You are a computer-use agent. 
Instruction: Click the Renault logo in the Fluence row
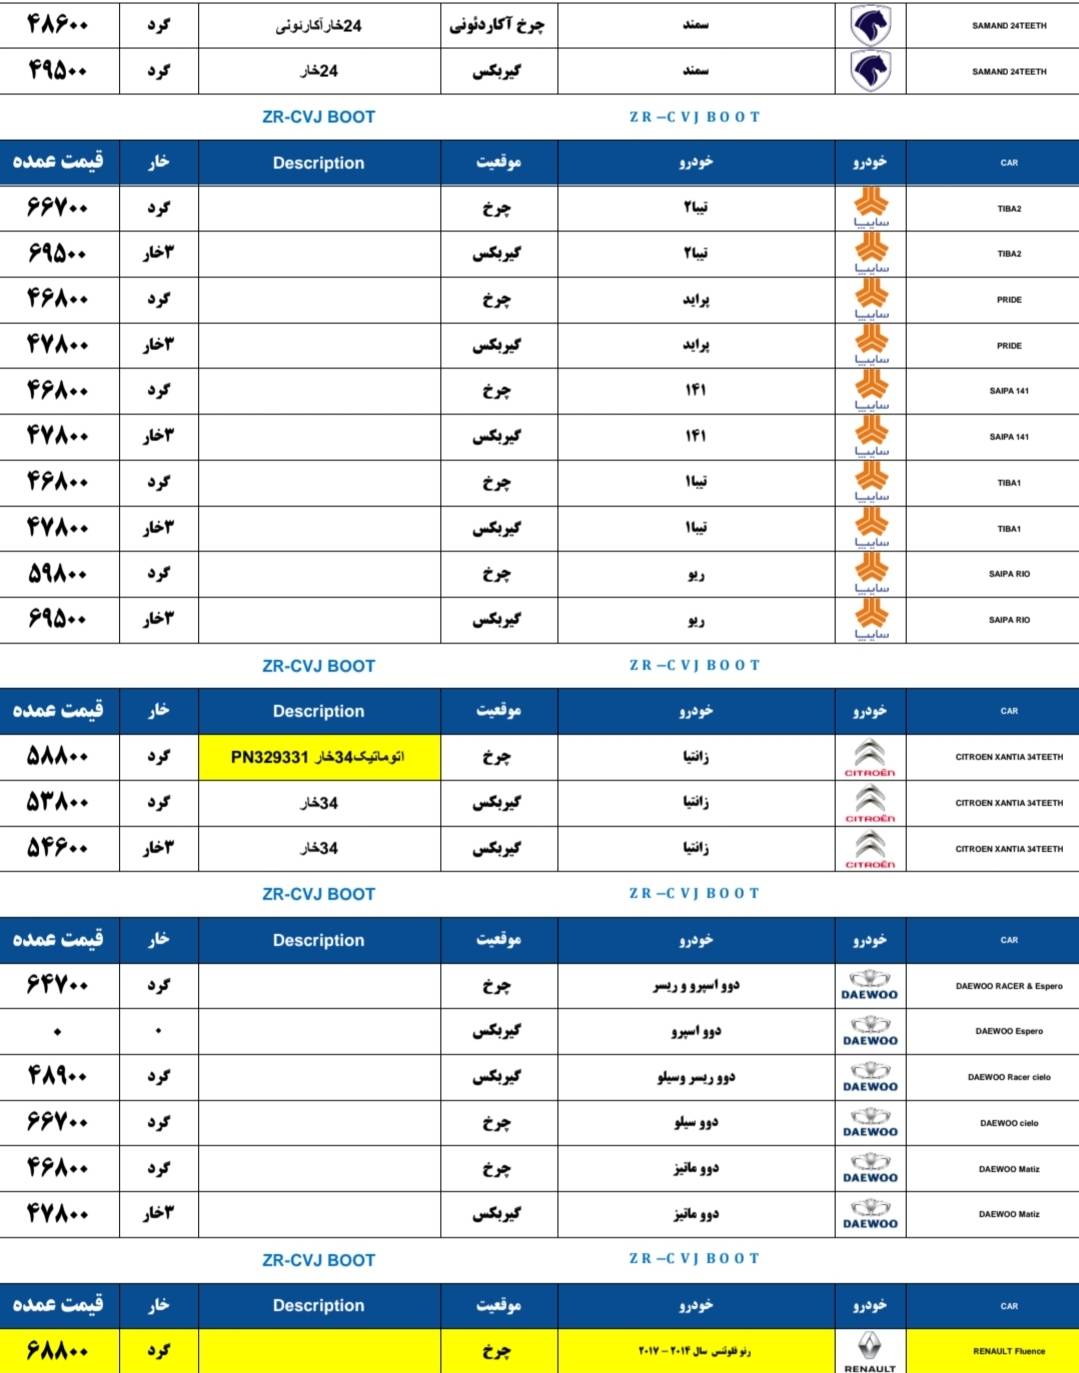point(870,1350)
